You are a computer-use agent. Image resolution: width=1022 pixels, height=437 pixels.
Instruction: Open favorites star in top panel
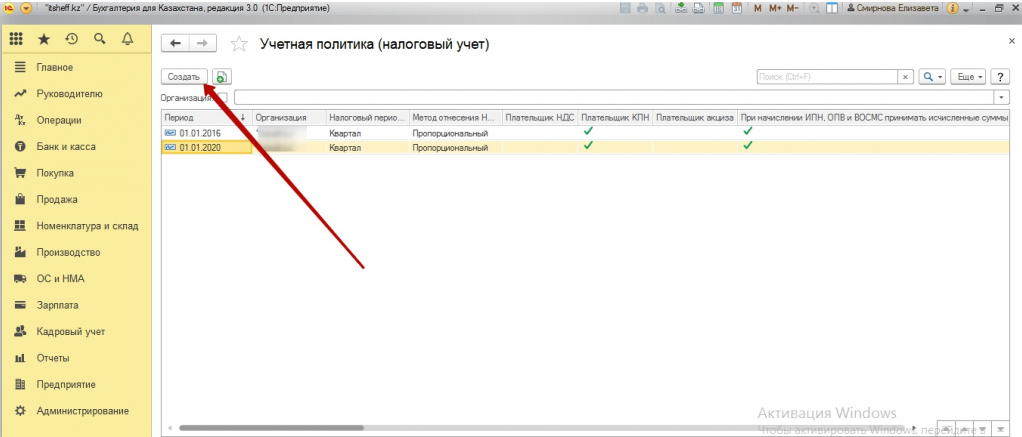point(43,40)
